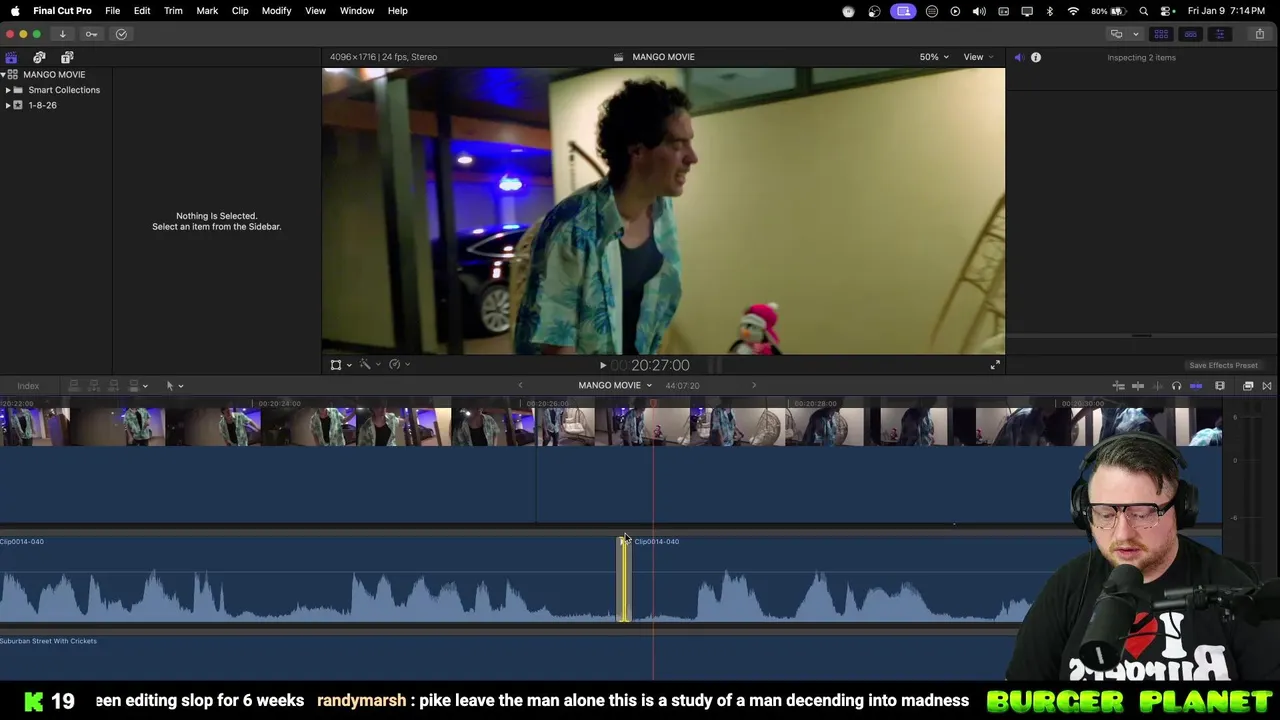Open the Edit menu
Viewport: 1280px width, 720px height.
[x=142, y=11]
